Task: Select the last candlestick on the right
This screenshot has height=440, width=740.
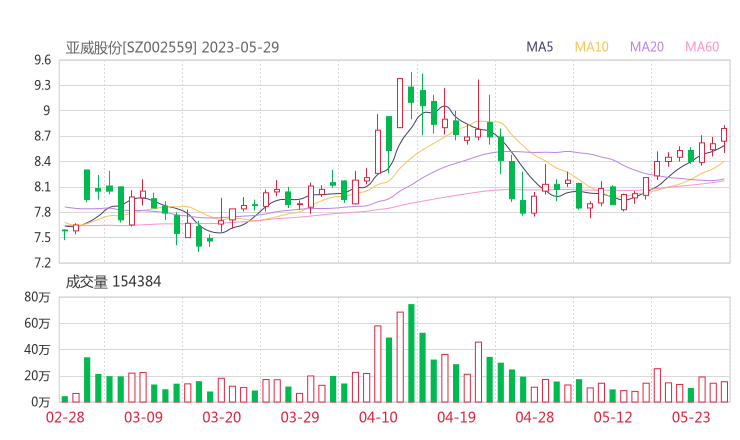Action: pos(724,139)
